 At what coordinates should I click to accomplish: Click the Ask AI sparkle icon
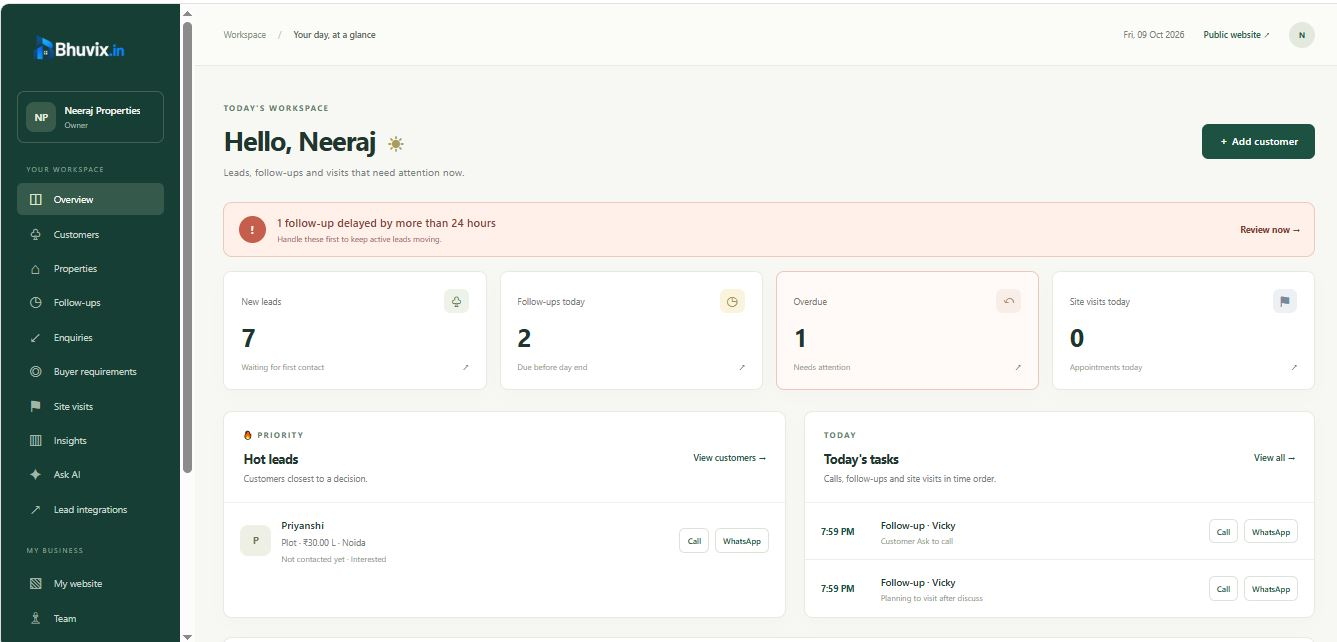36,475
